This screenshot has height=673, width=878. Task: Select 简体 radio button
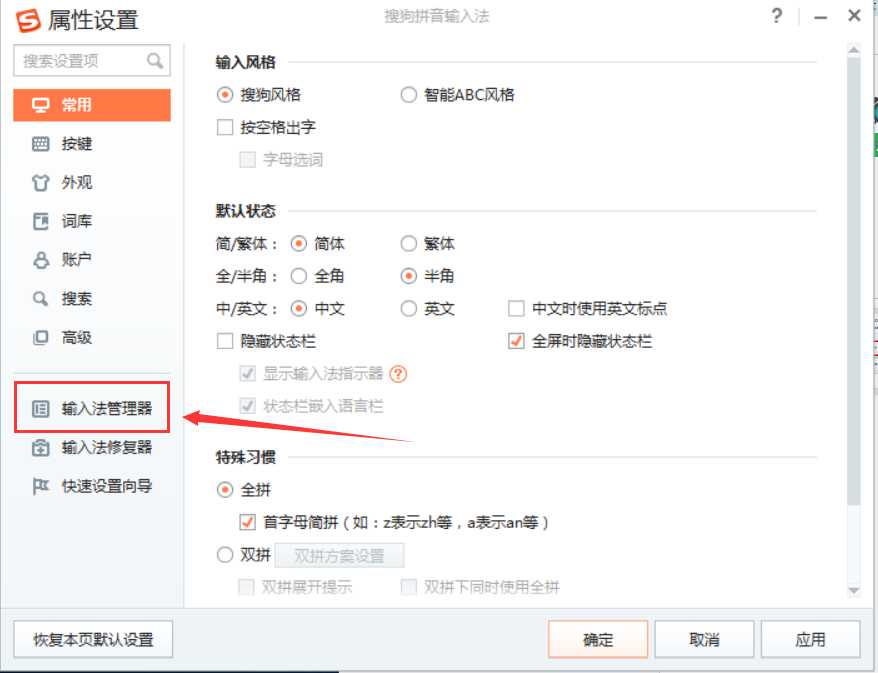click(x=299, y=244)
